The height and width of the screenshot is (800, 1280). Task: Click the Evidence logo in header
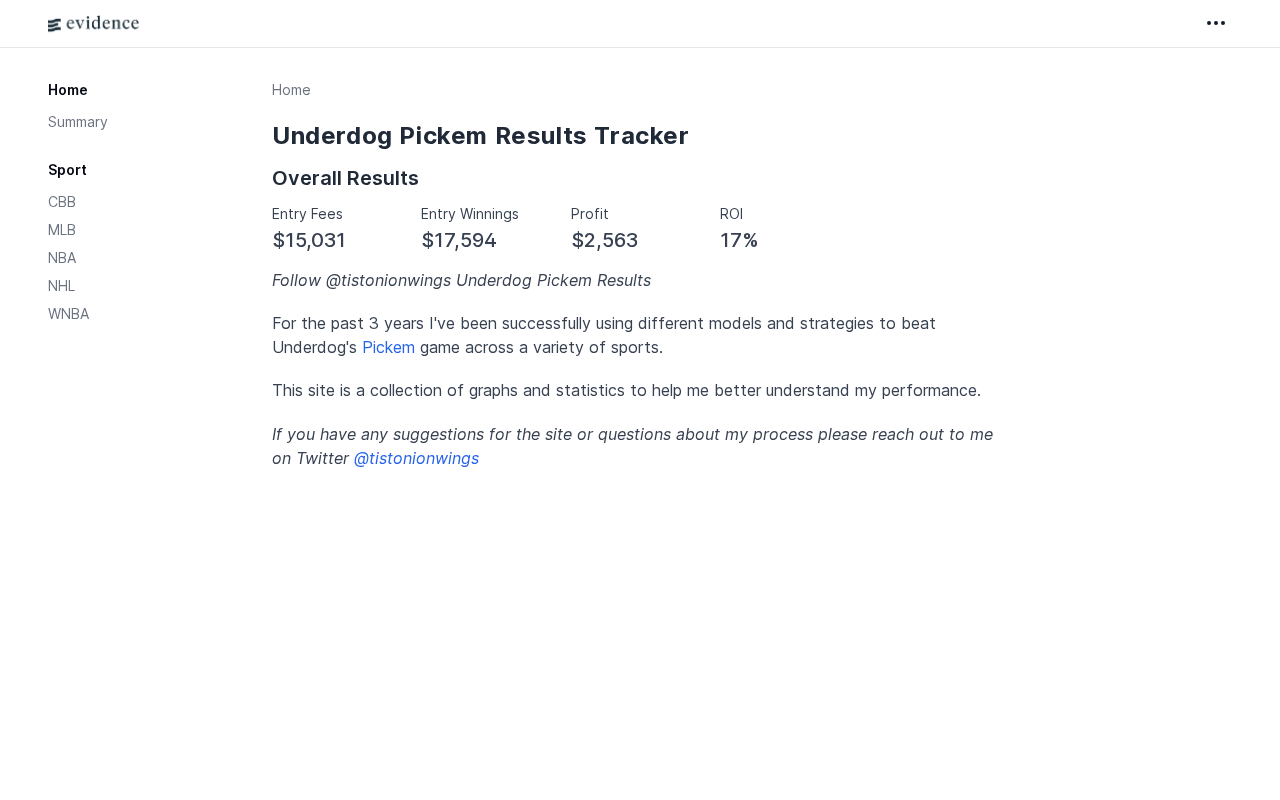tap(93, 24)
